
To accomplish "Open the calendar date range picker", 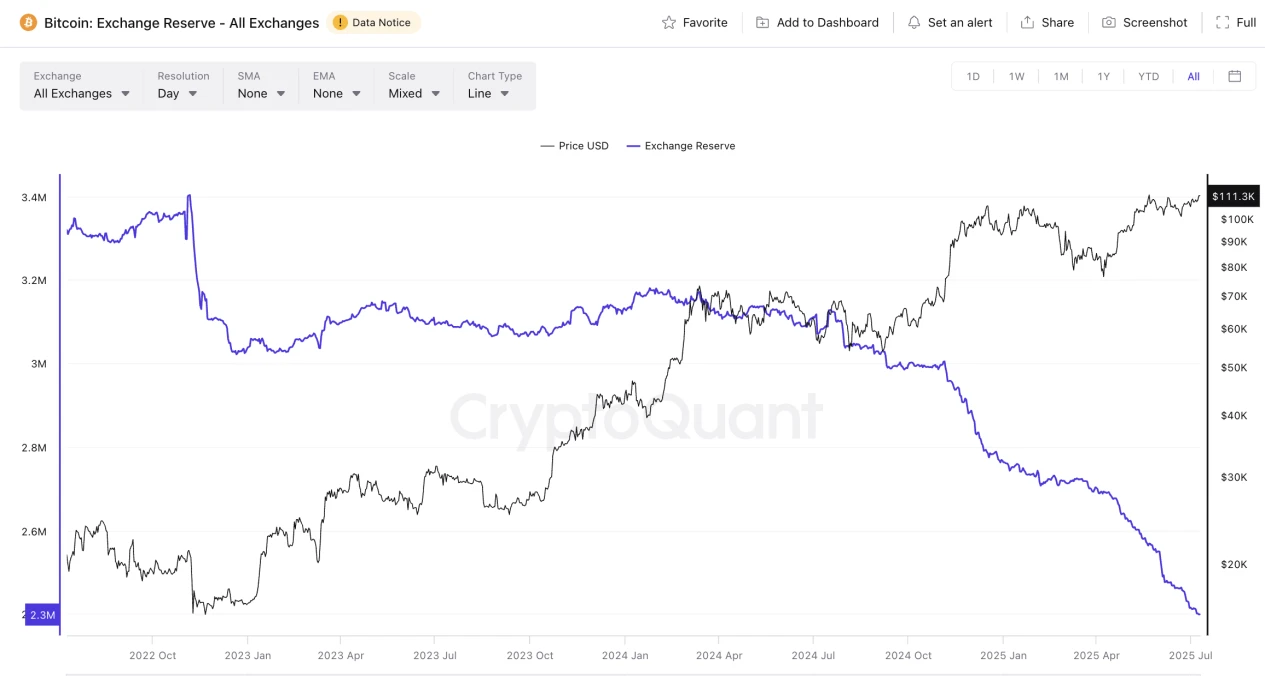I will click(1235, 76).
